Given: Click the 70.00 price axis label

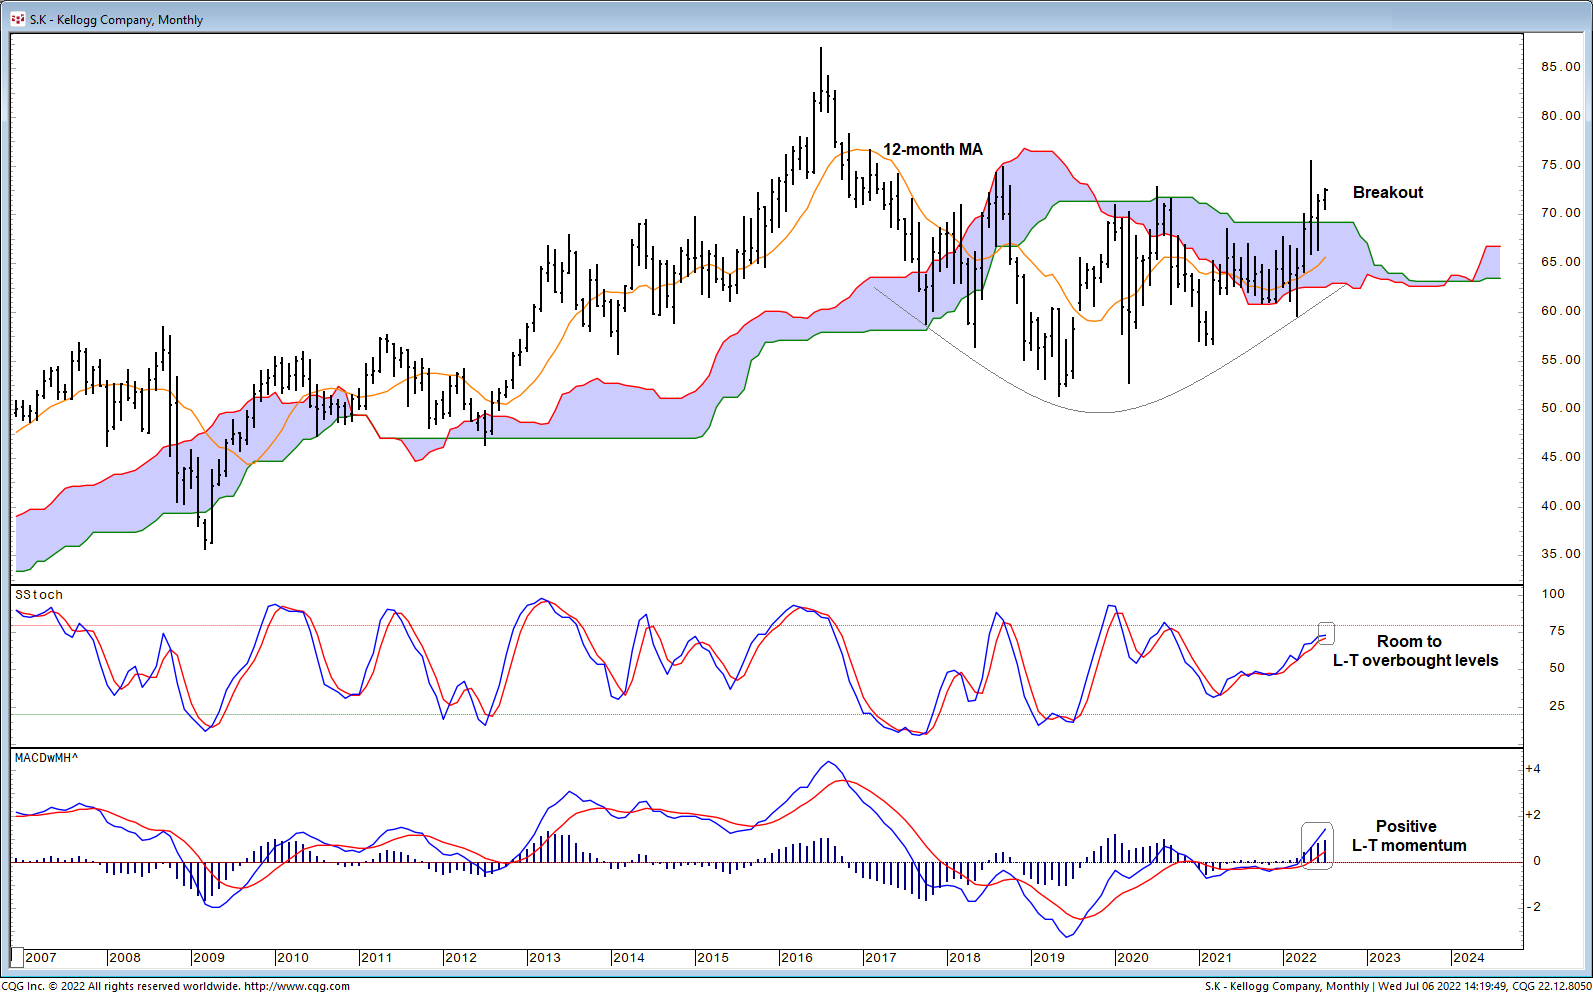Looking at the screenshot, I should (1561, 213).
